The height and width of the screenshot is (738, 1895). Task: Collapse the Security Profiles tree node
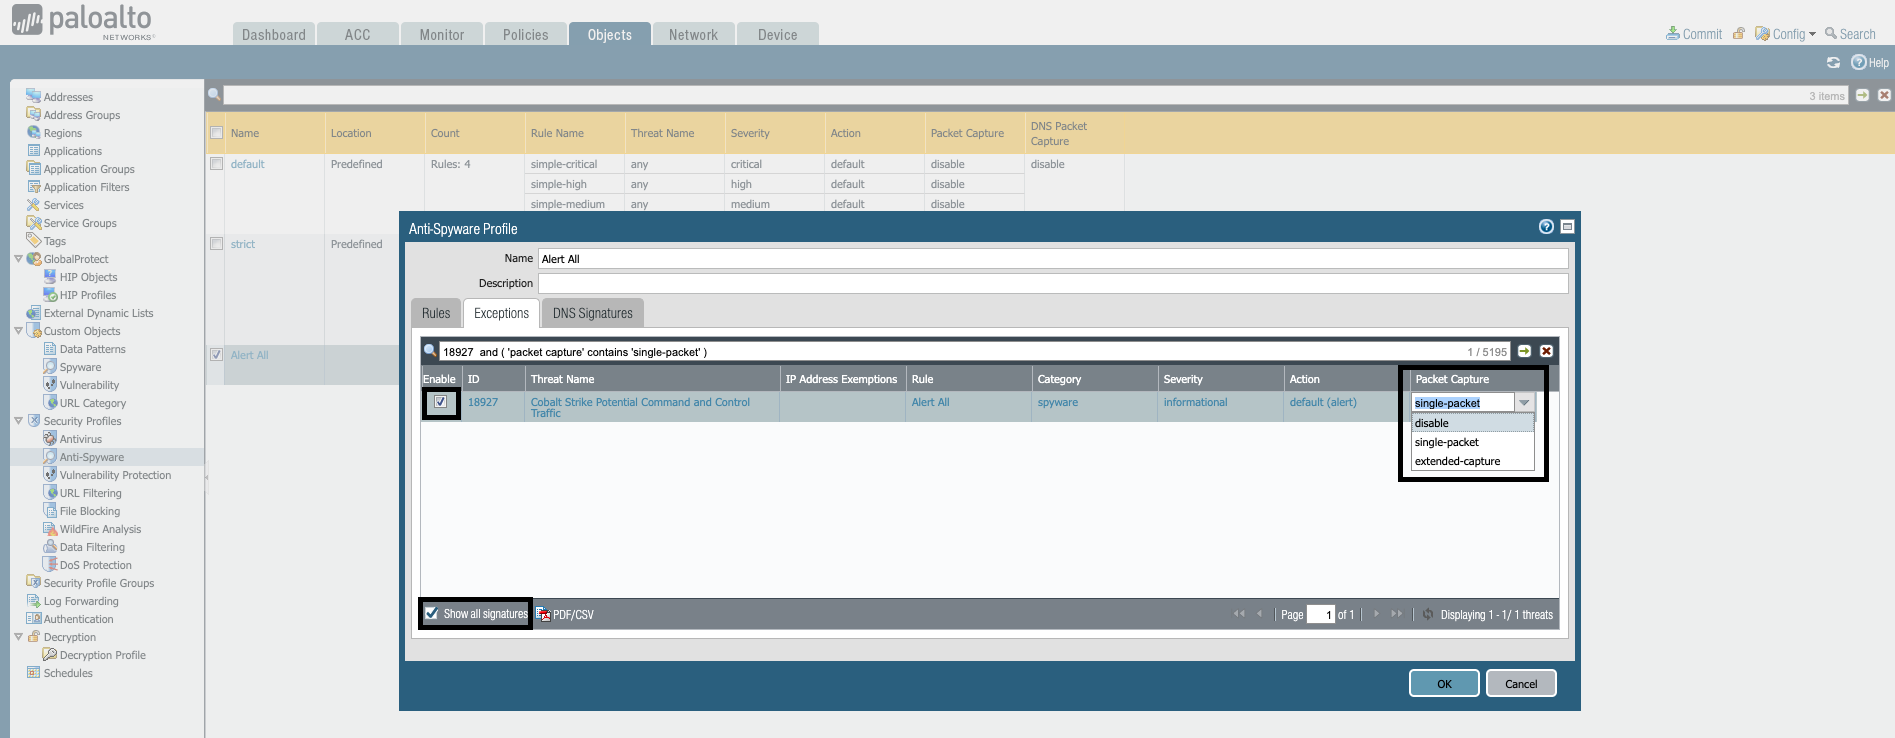18,421
